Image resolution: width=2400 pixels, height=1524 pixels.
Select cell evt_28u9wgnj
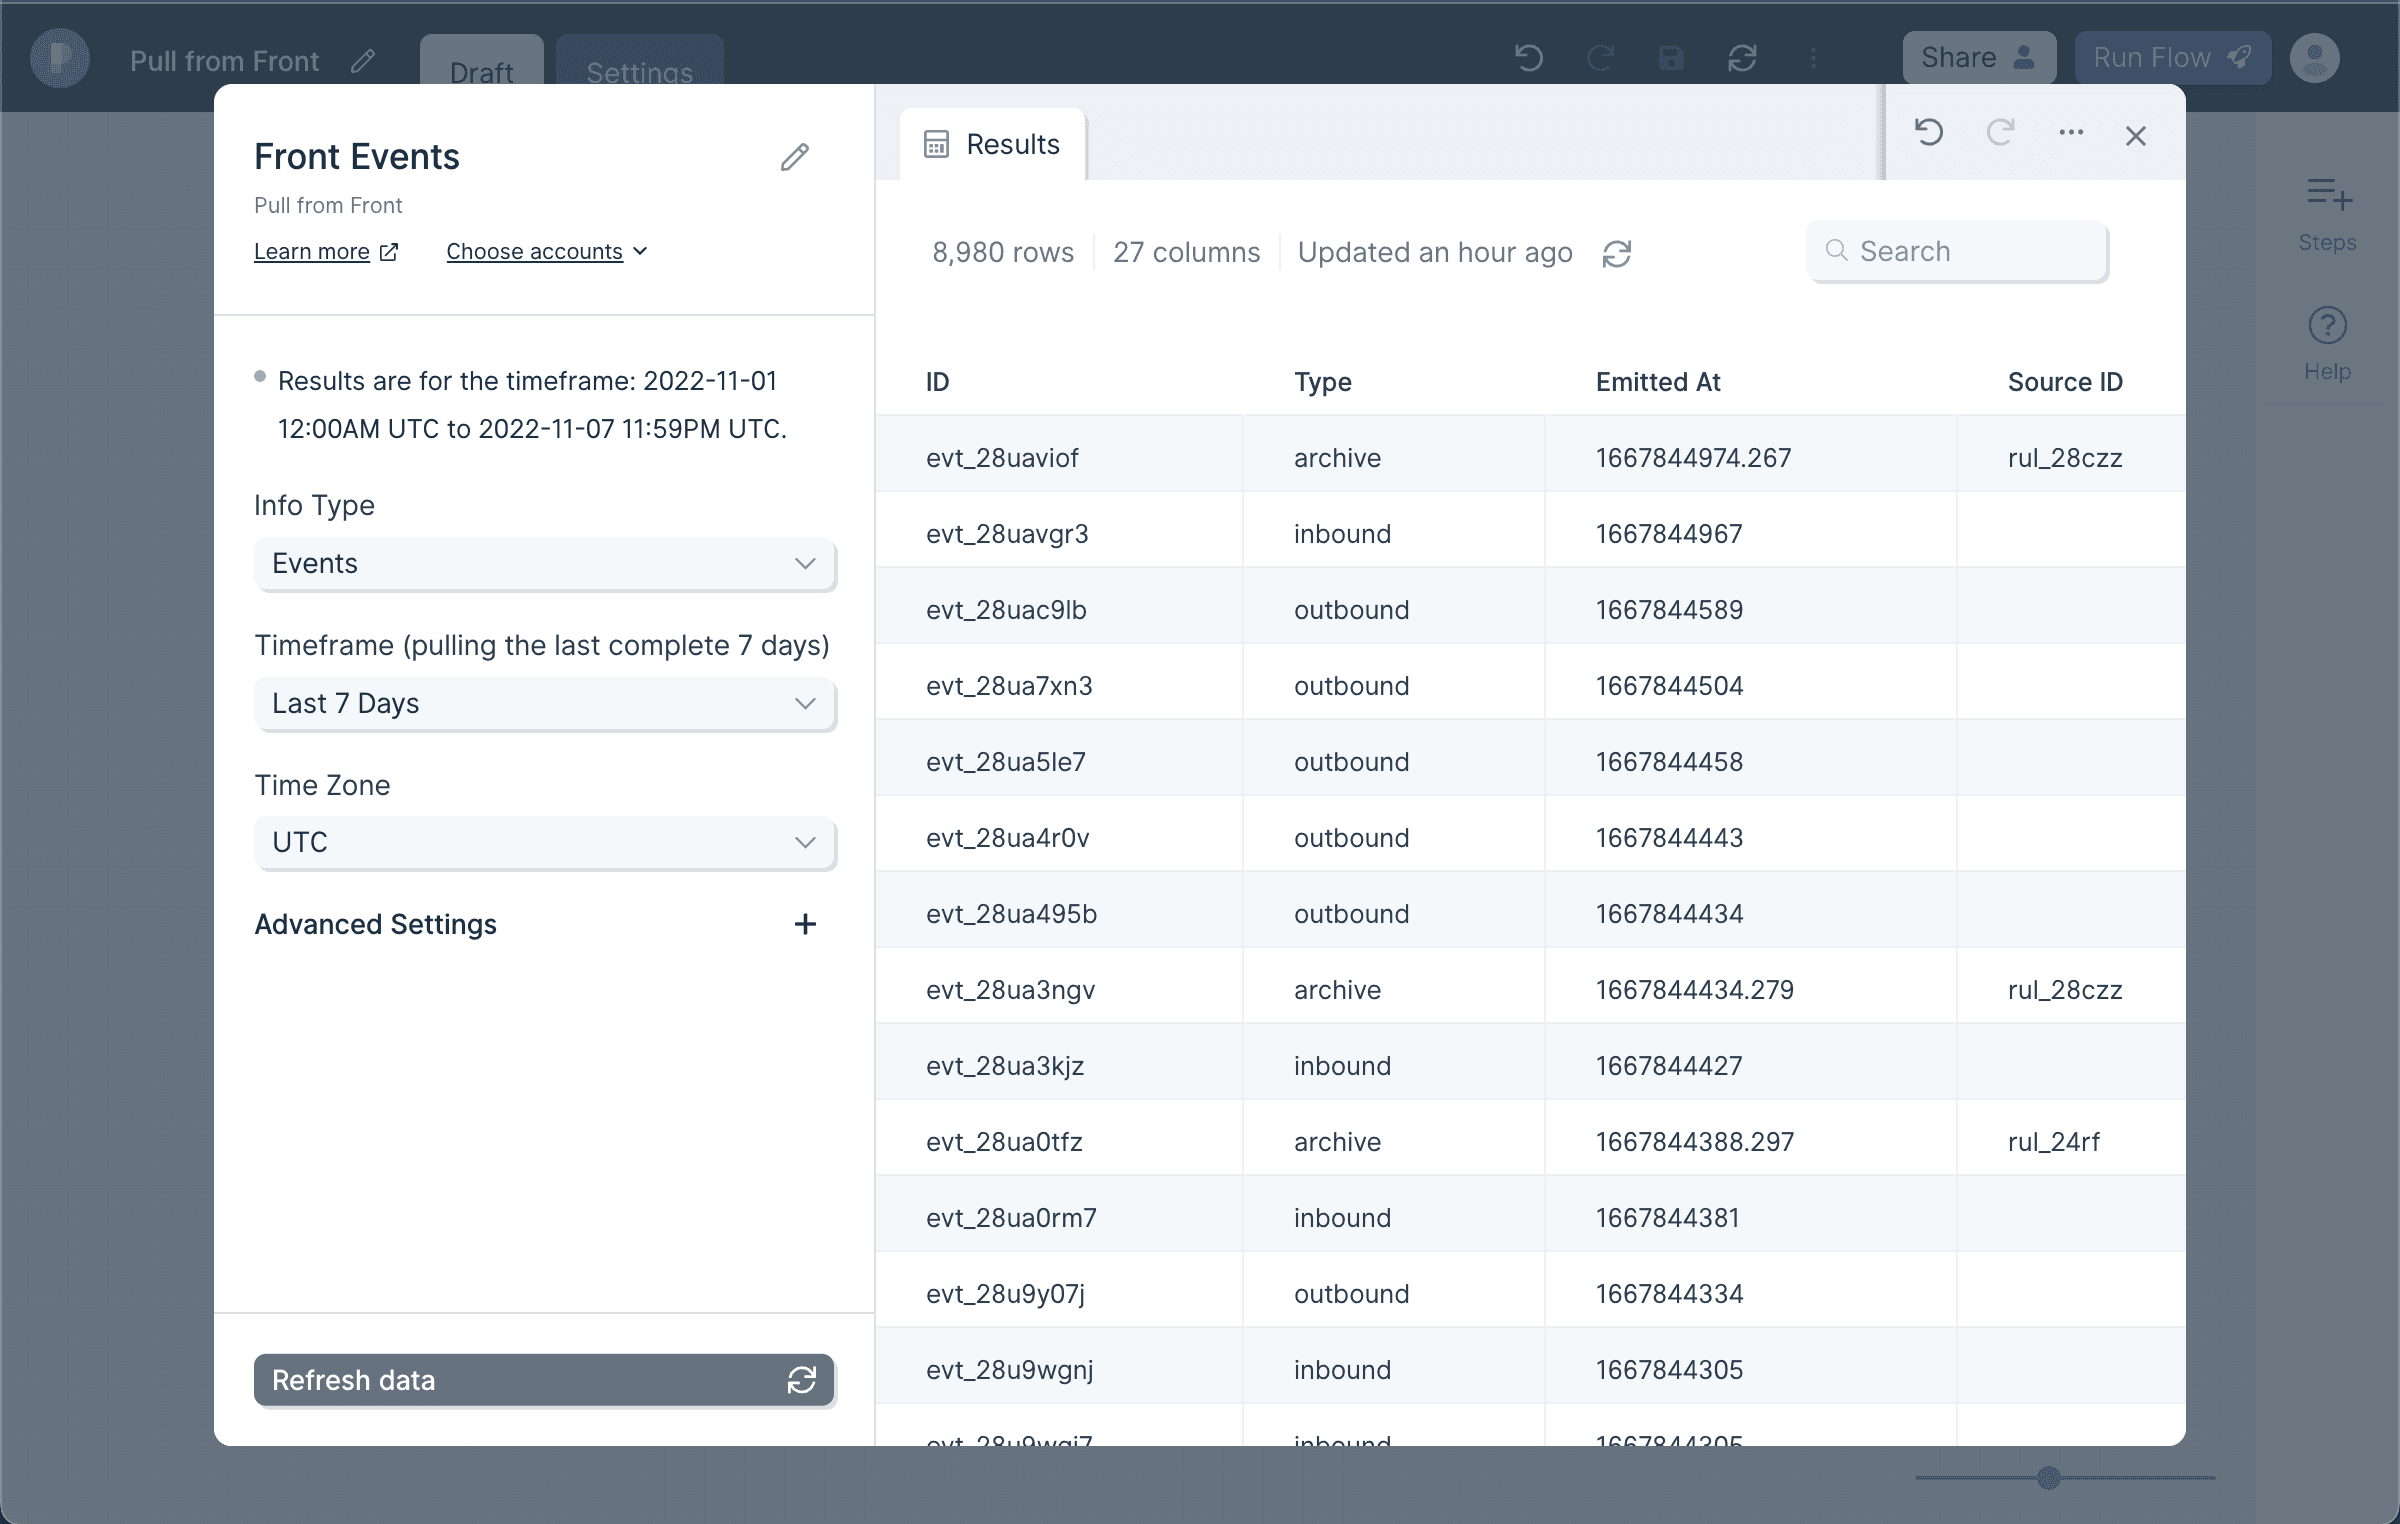point(1059,1370)
